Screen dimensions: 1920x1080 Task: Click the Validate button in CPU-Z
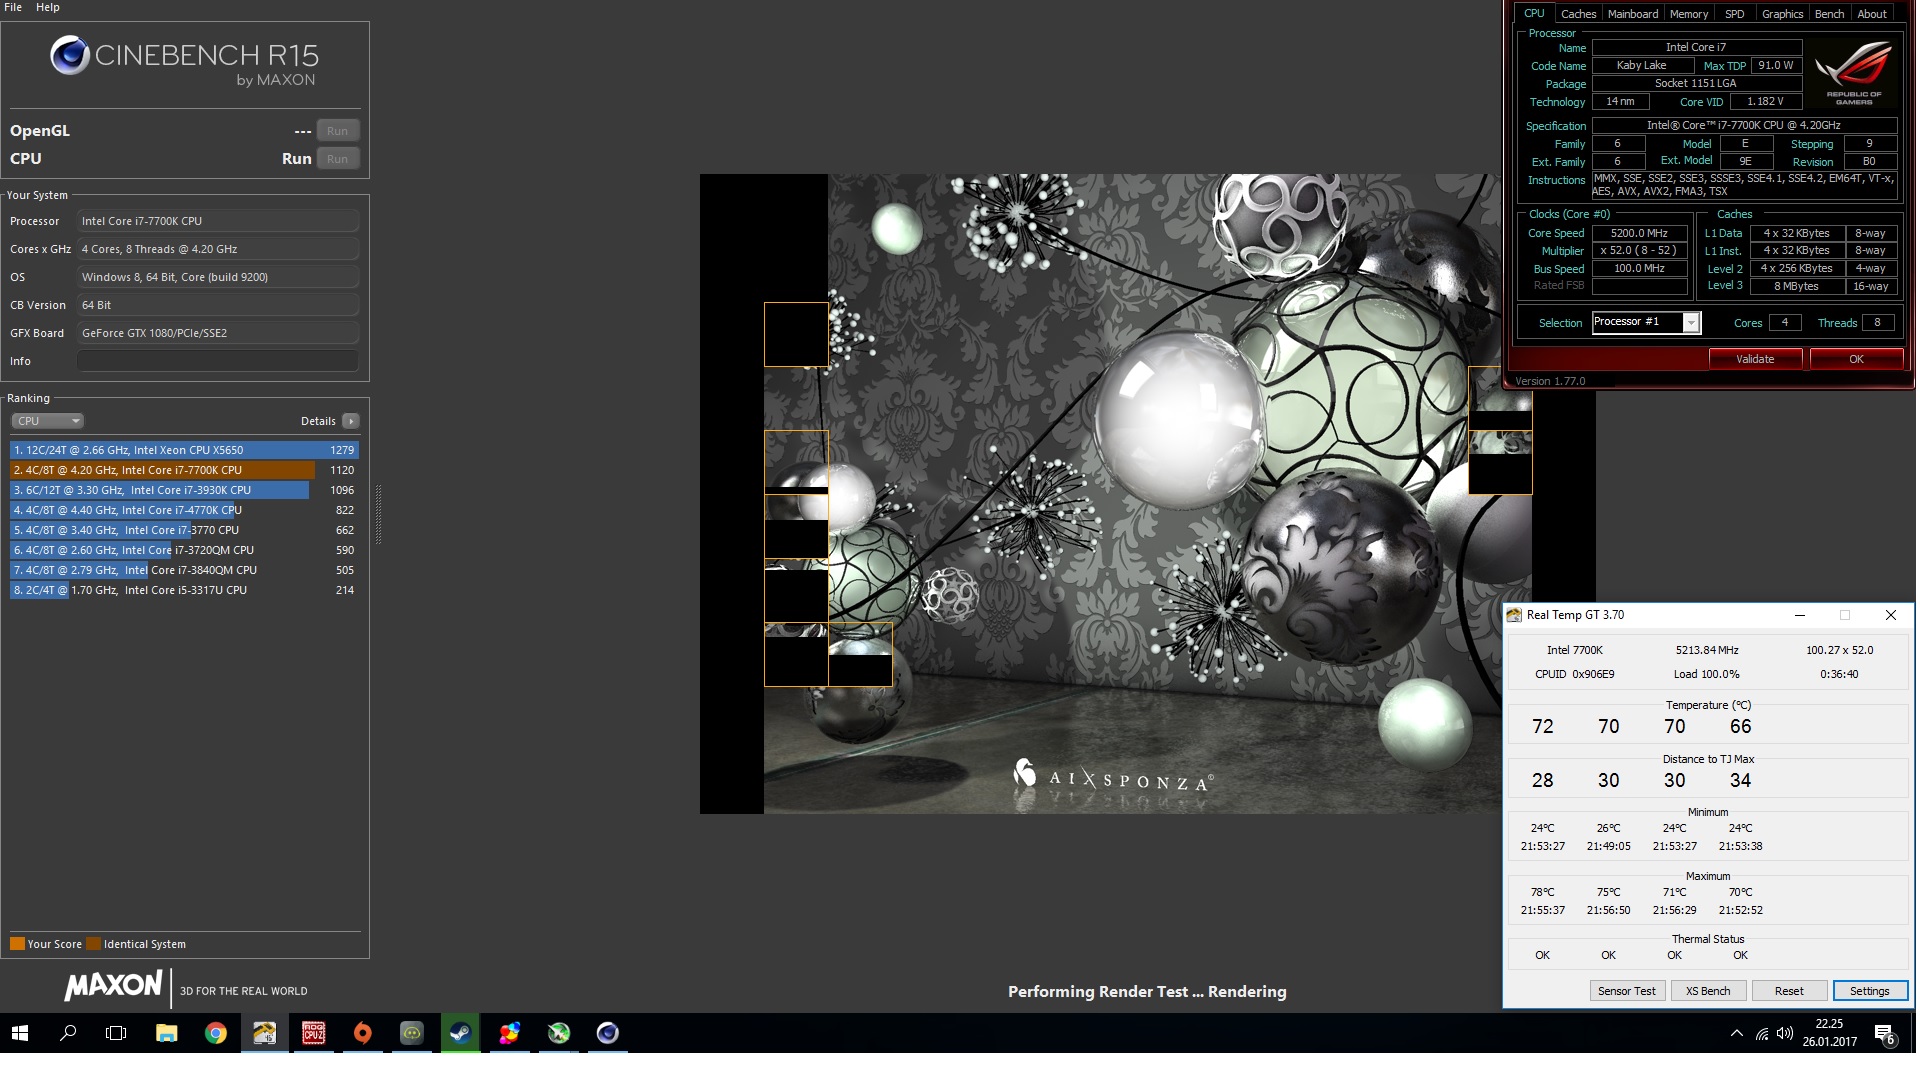tap(1755, 359)
